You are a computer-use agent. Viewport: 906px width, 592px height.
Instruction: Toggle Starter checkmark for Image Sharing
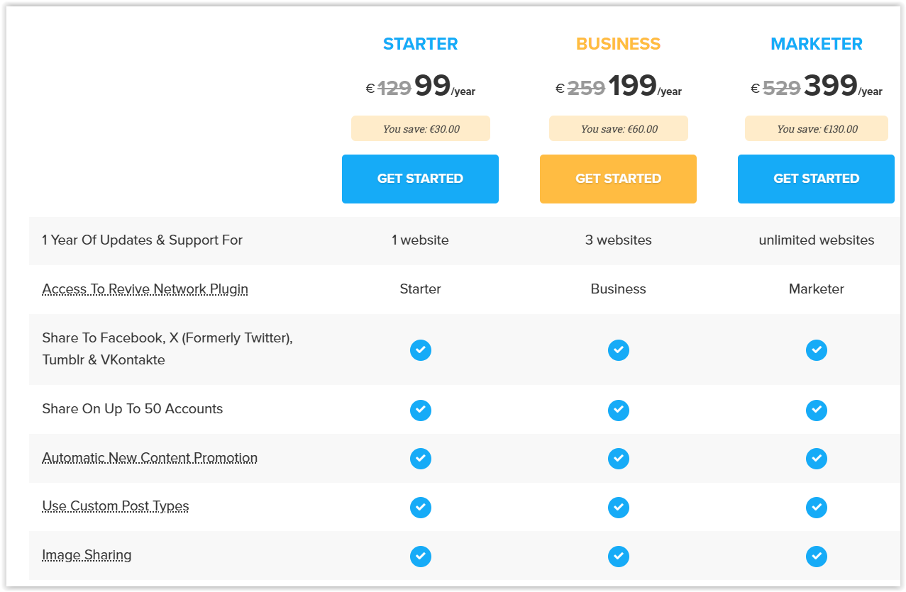420,556
